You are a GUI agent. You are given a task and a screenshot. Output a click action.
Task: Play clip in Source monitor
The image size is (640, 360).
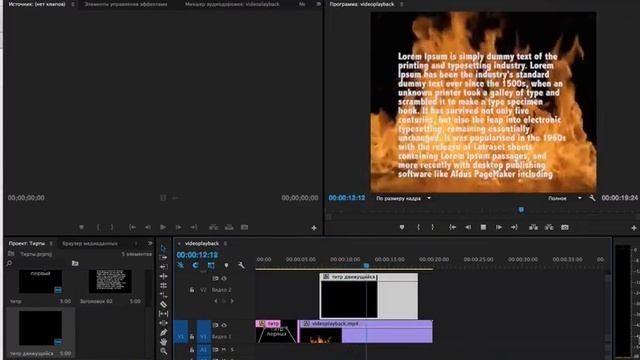point(163,227)
